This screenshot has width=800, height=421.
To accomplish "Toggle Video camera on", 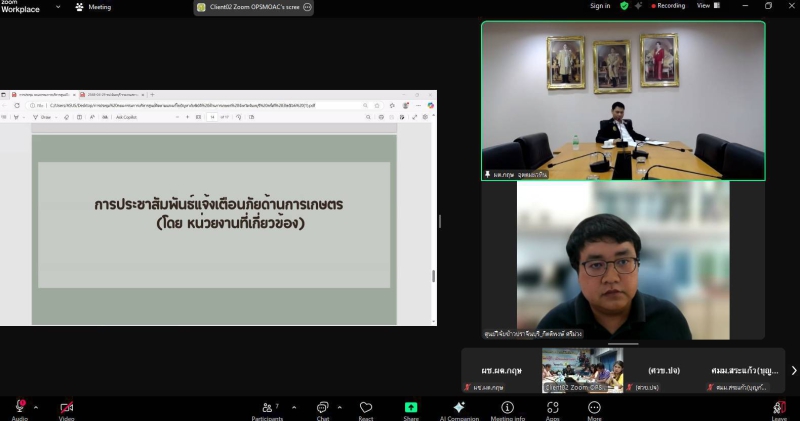I will tap(66, 409).
